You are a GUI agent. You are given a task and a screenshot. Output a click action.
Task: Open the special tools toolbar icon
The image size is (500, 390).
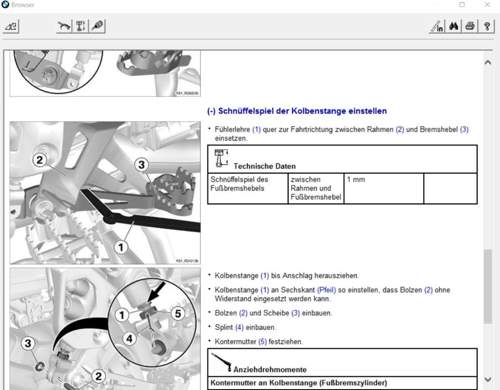tap(97, 26)
